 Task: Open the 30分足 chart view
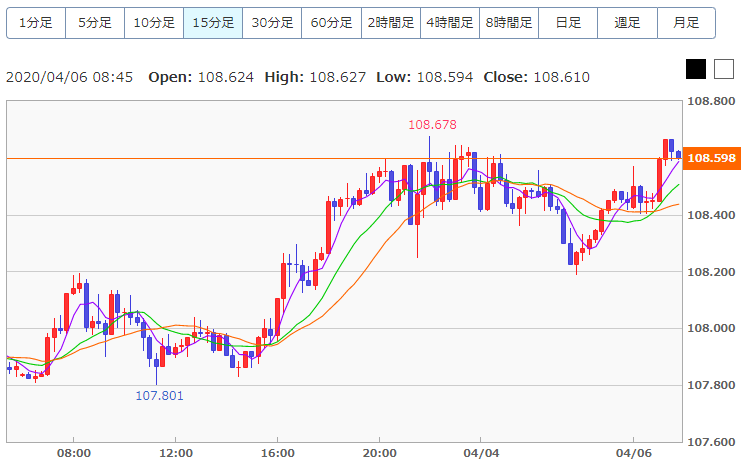pos(272,22)
